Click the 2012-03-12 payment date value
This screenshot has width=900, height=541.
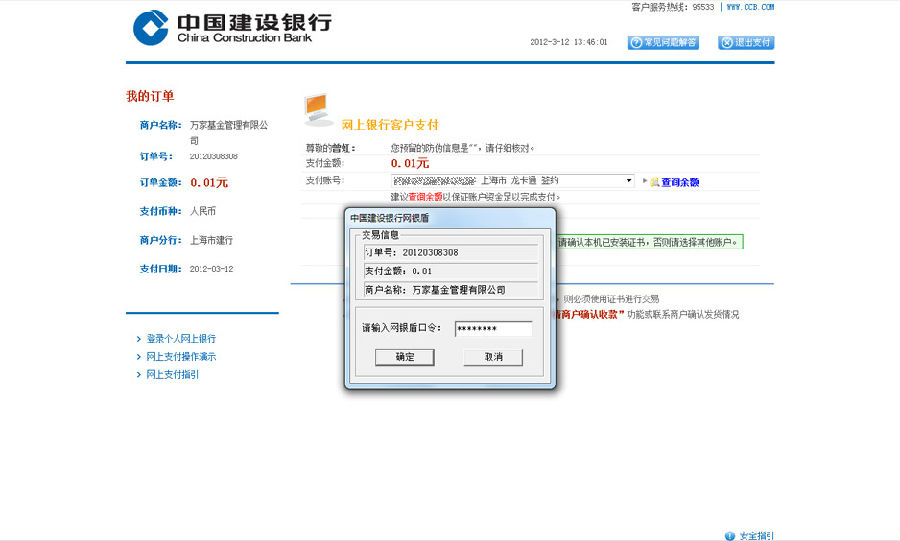pos(211,269)
